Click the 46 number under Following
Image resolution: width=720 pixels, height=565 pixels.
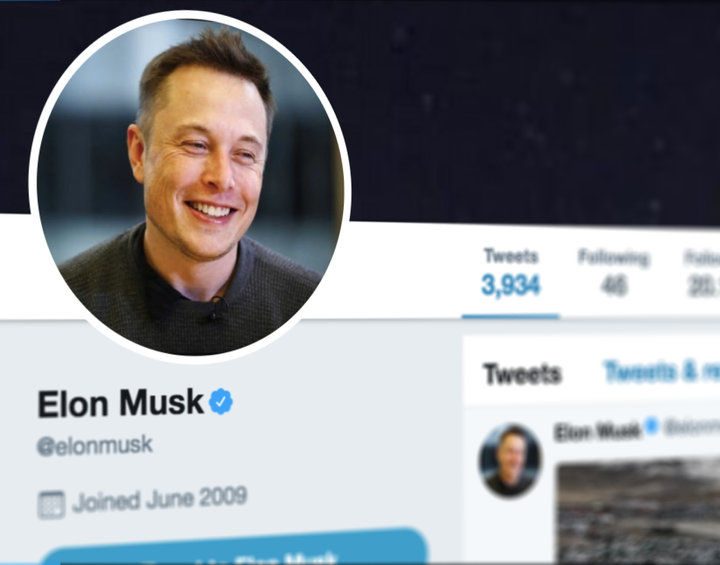point(614,287)
